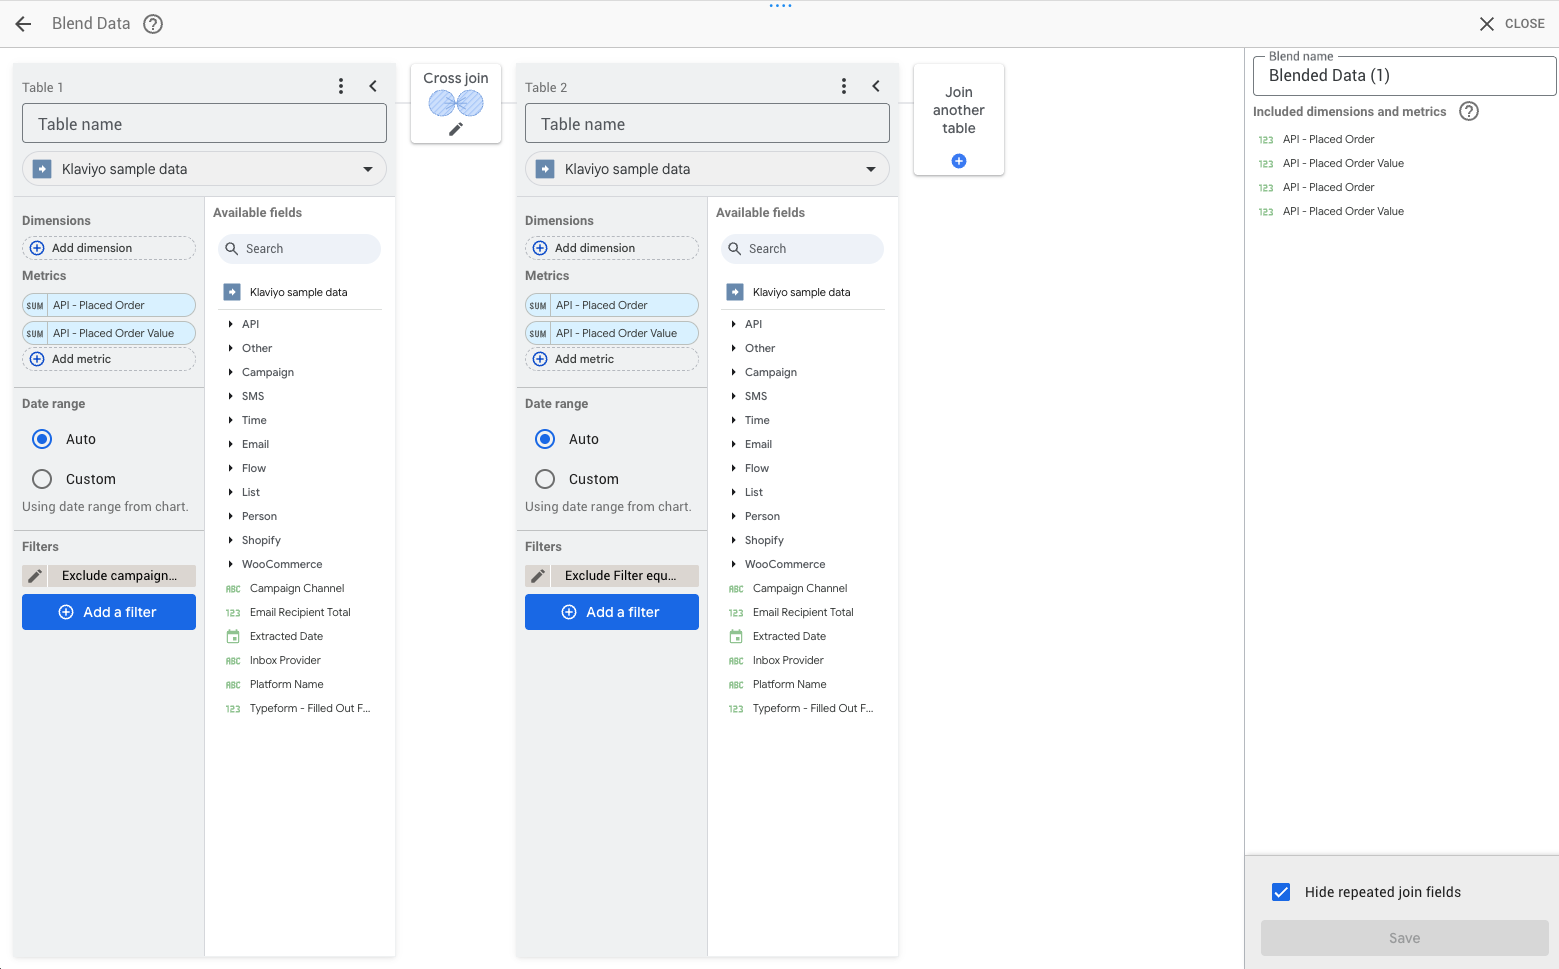The image size is (1559, 969).
Task: Edit the Cross join configuration pencil
Action: point(456,129)
